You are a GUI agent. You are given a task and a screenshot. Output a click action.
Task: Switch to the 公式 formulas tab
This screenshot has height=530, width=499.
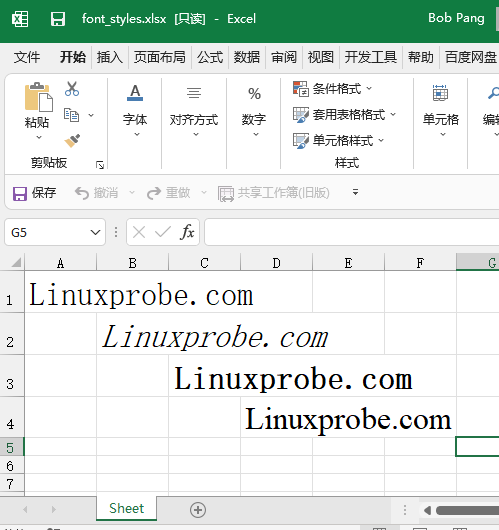click(x=210, y=57)
